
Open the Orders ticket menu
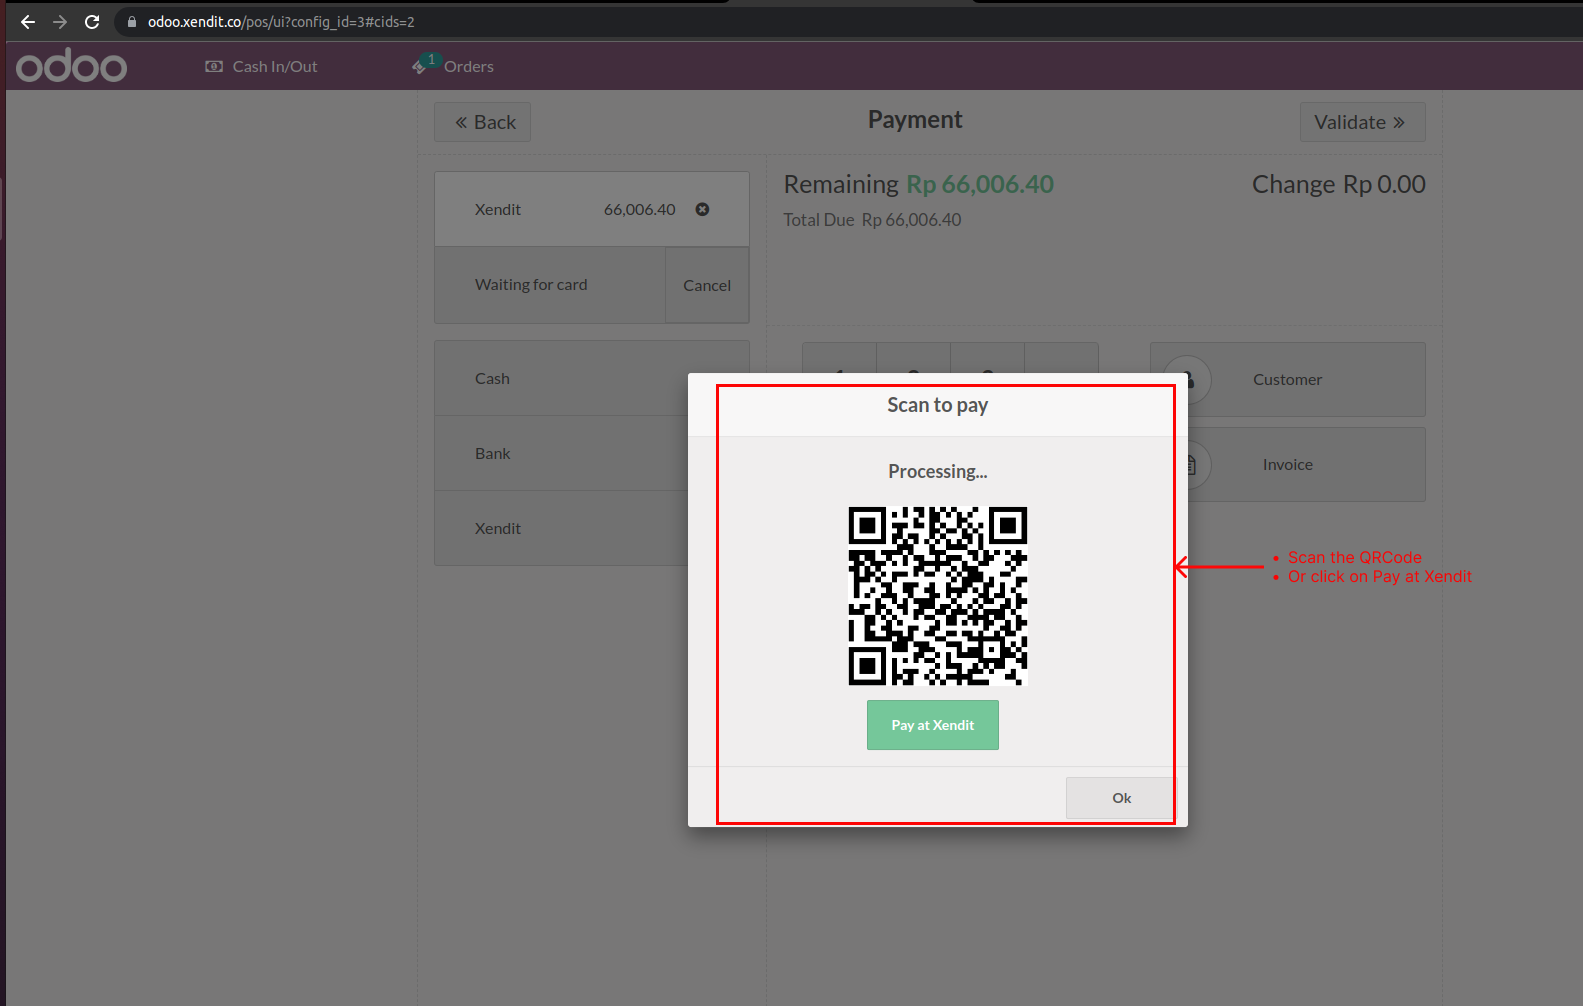[453, 66]
